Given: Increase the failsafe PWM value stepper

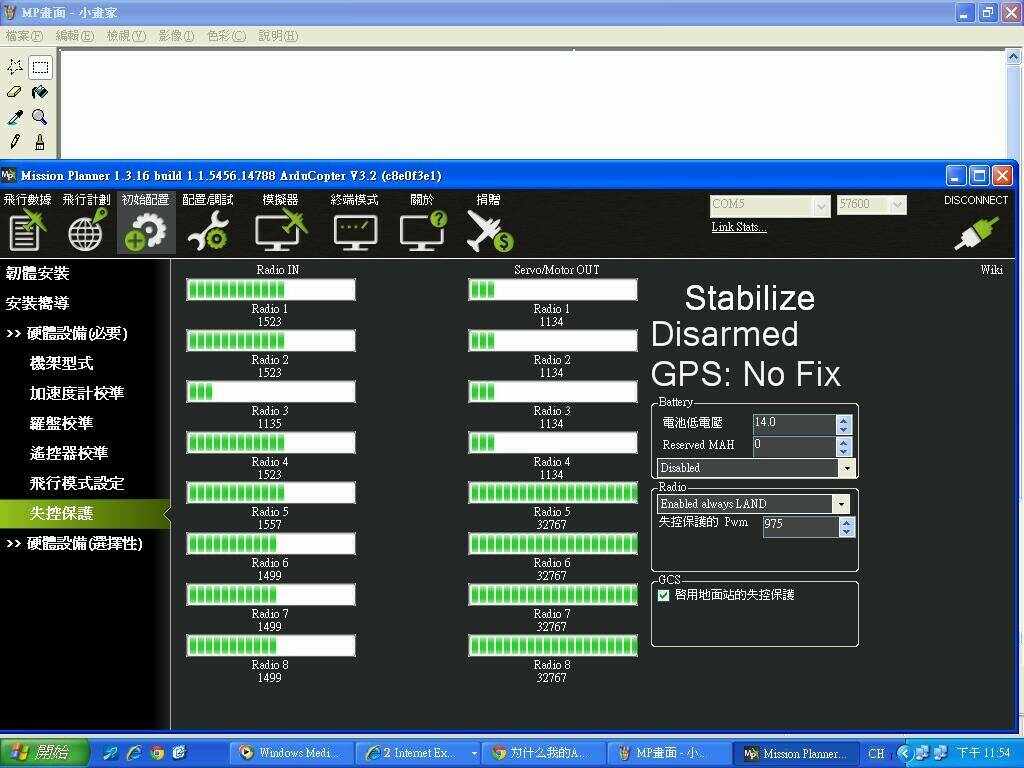Looking at the screenshot, I should [x=847, y=520].
